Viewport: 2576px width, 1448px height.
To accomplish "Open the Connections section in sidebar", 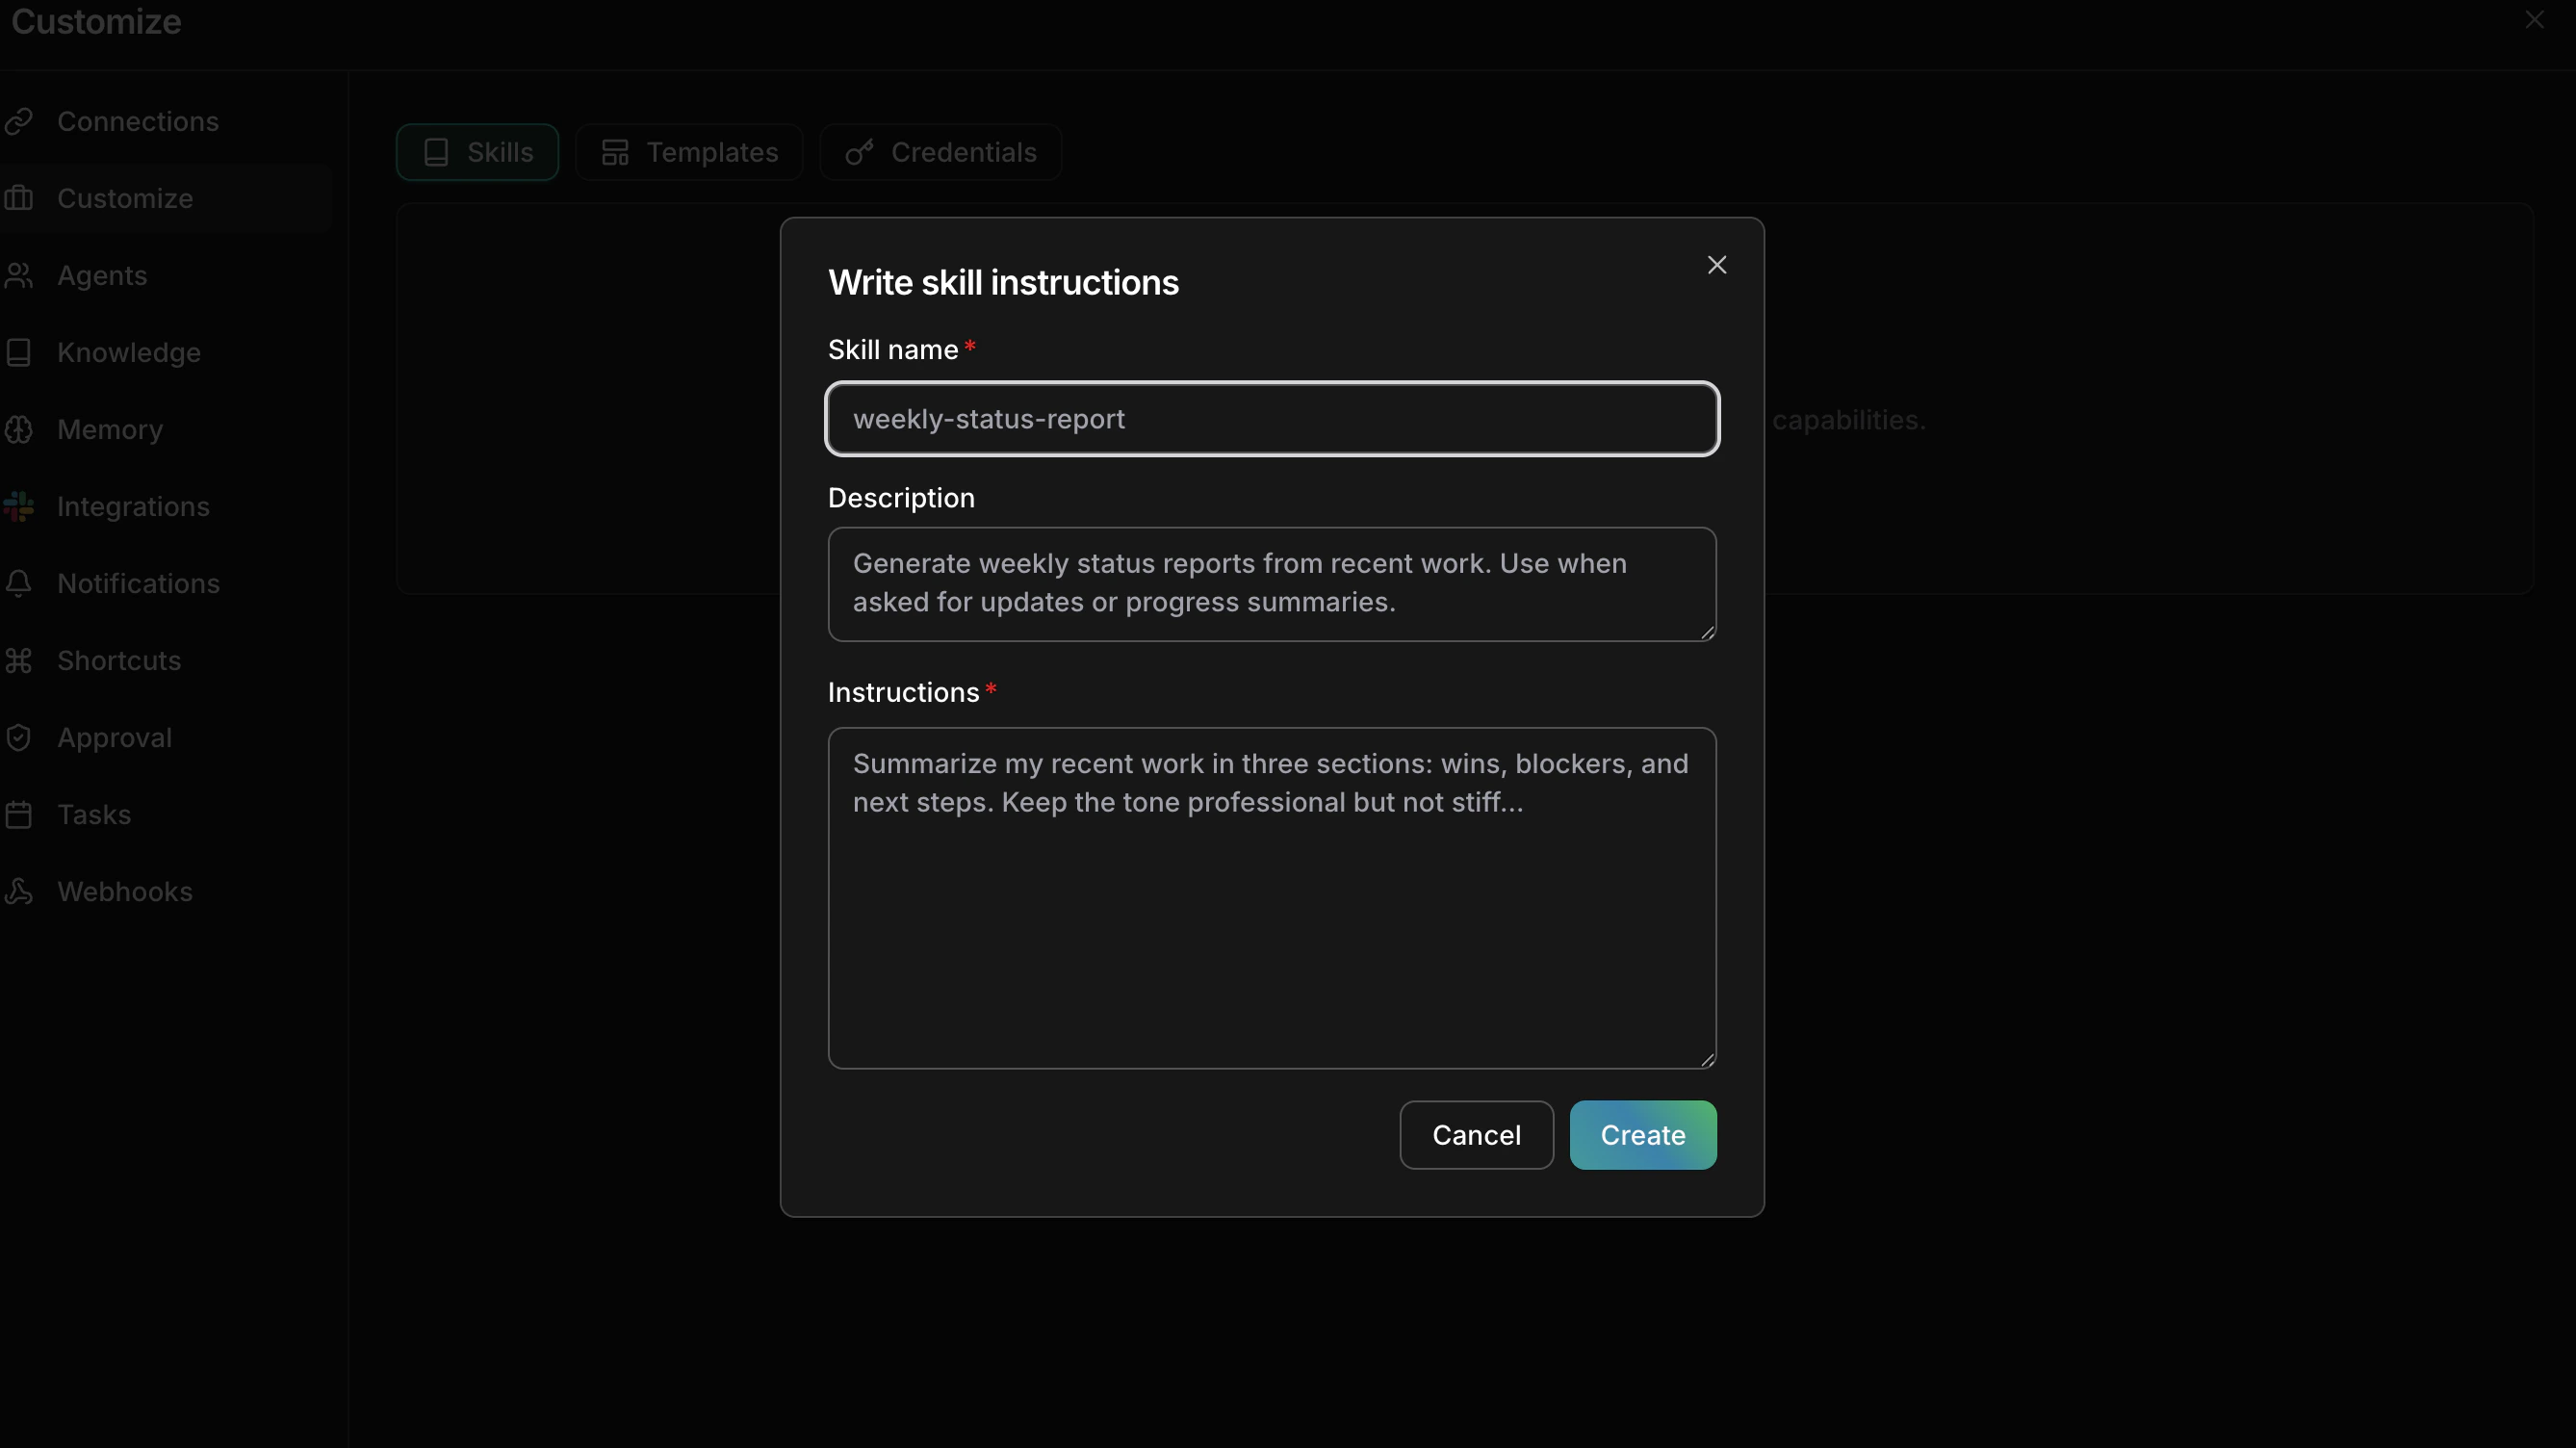I will click(138, 121).
